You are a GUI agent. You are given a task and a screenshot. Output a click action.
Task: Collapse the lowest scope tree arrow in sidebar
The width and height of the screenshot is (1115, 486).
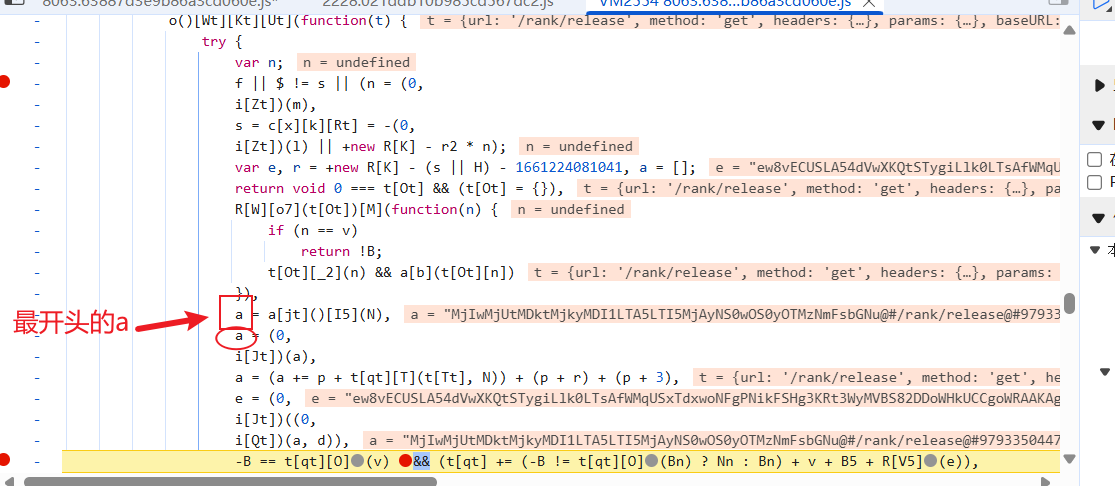coord(1104,371)
